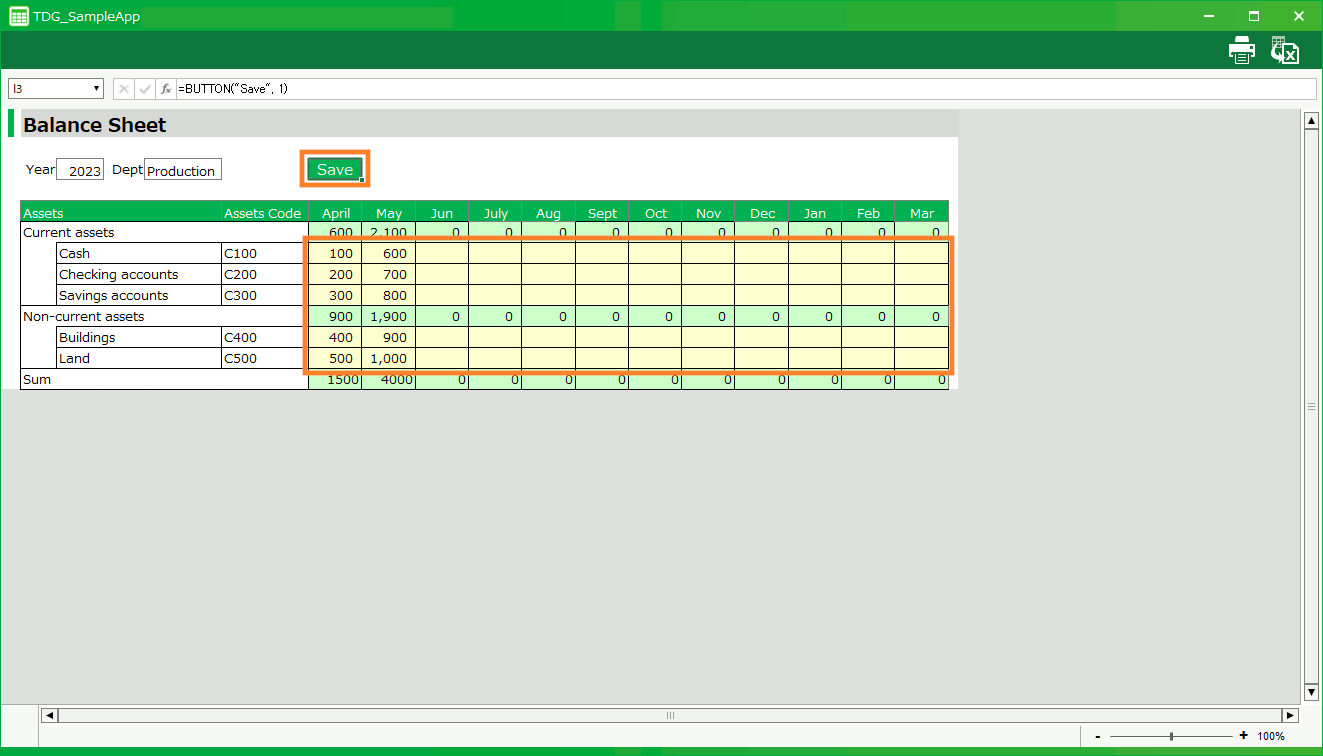Adjust the zoom slider handle
1323x756 pixels.
(1171, 736)
